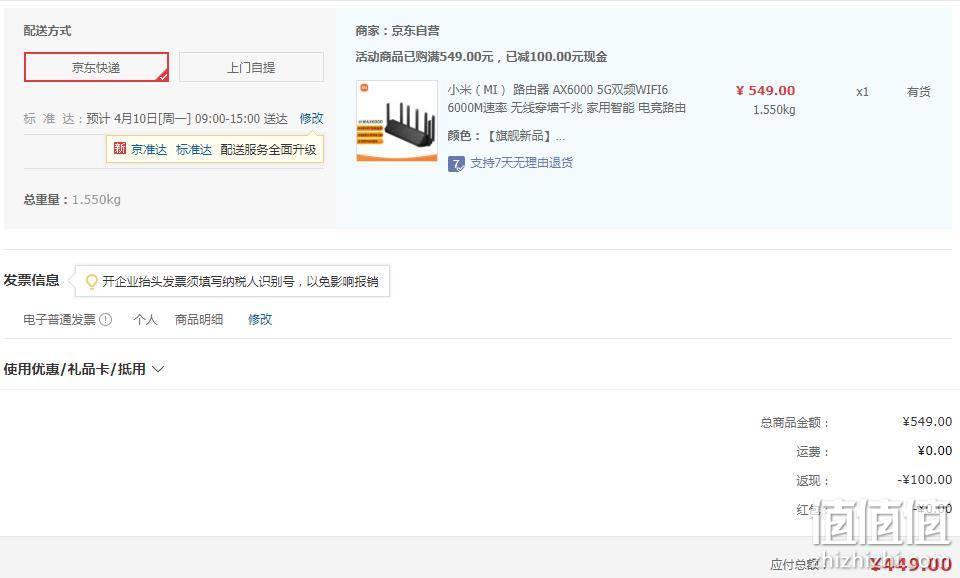960x578 pixels.
Task: Click the 7-day return badge icon
Action: tap(456, 163)
